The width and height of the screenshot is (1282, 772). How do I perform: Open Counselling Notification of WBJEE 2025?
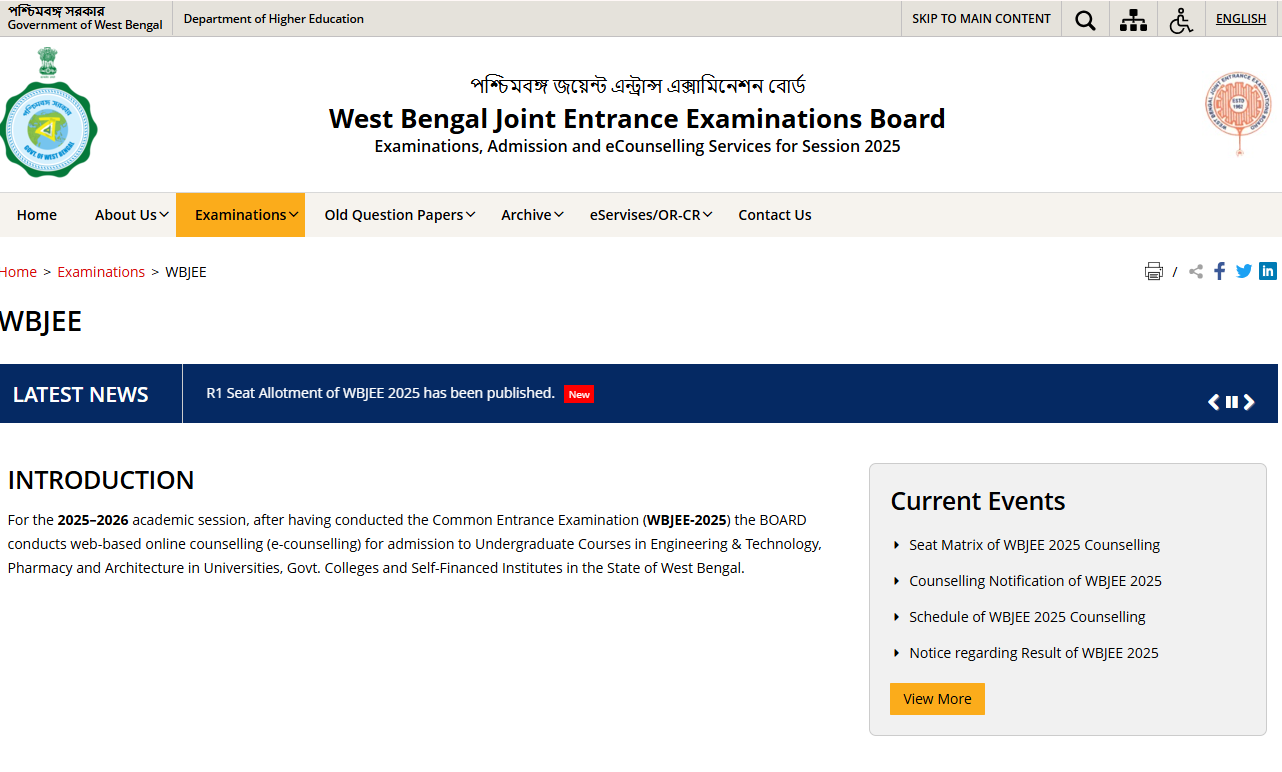[x=1035, y=581]
